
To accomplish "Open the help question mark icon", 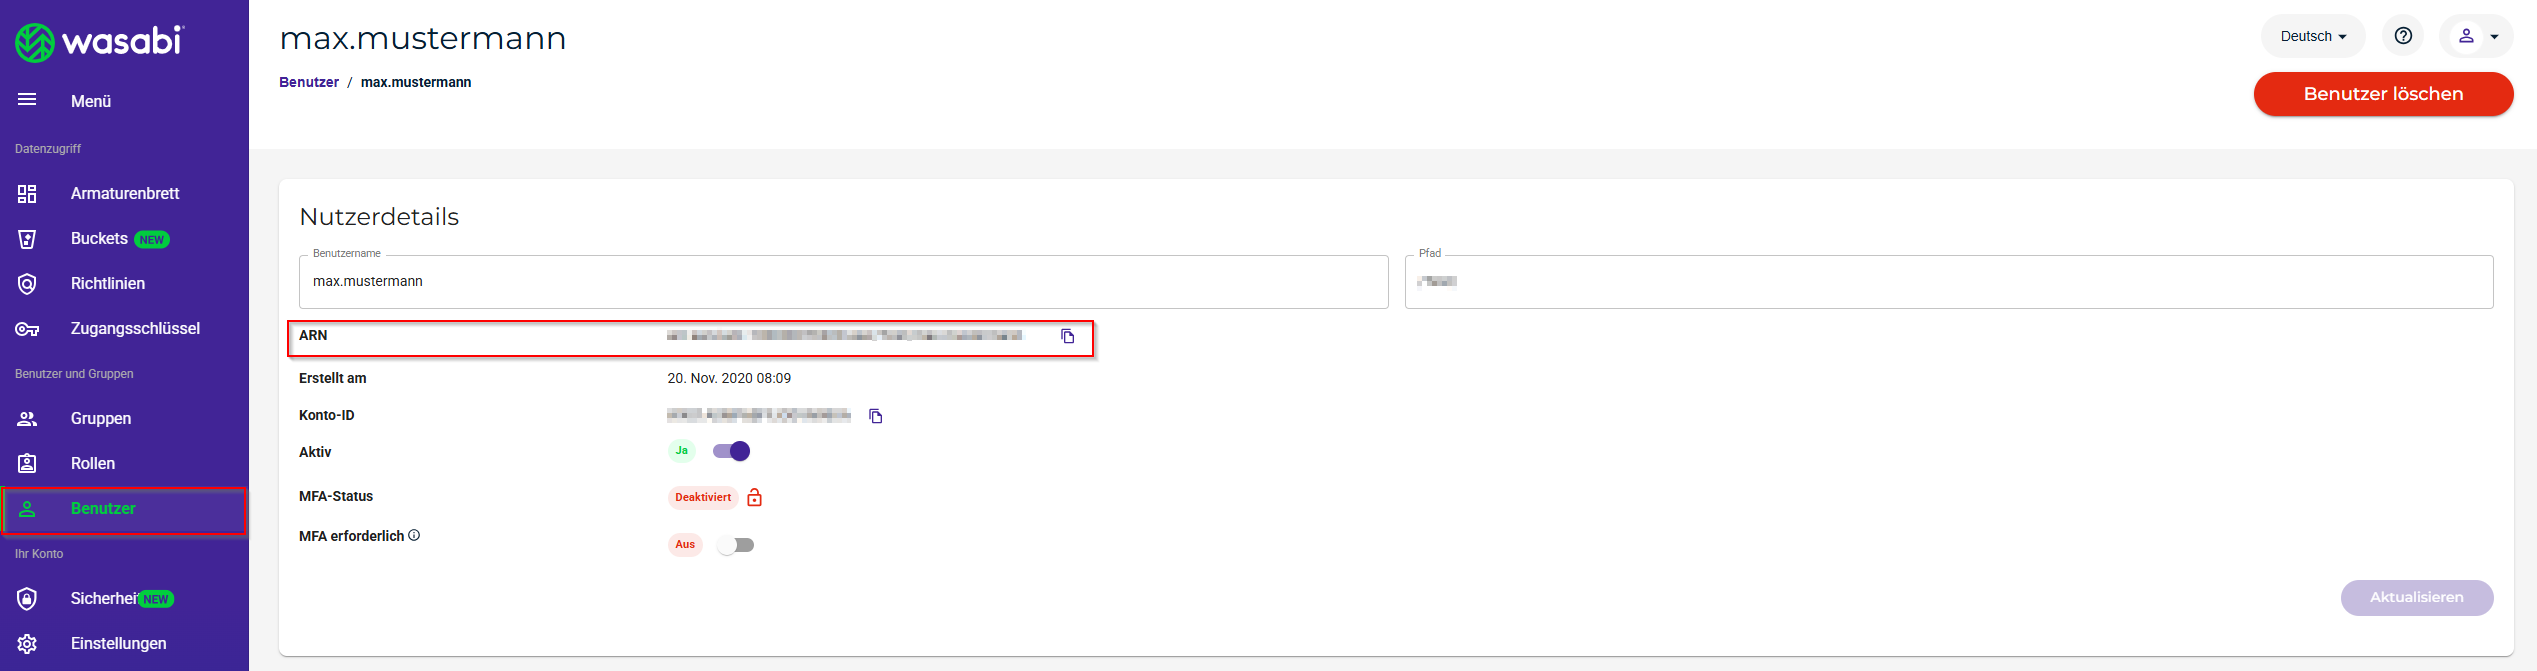I will click(x=2403, y=36).
